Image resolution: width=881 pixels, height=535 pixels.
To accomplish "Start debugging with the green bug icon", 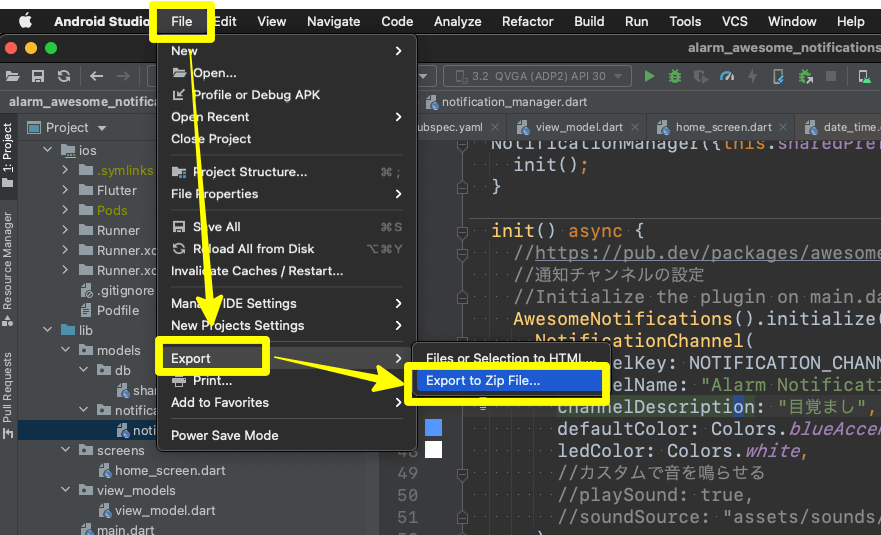I will coord(675,76).
